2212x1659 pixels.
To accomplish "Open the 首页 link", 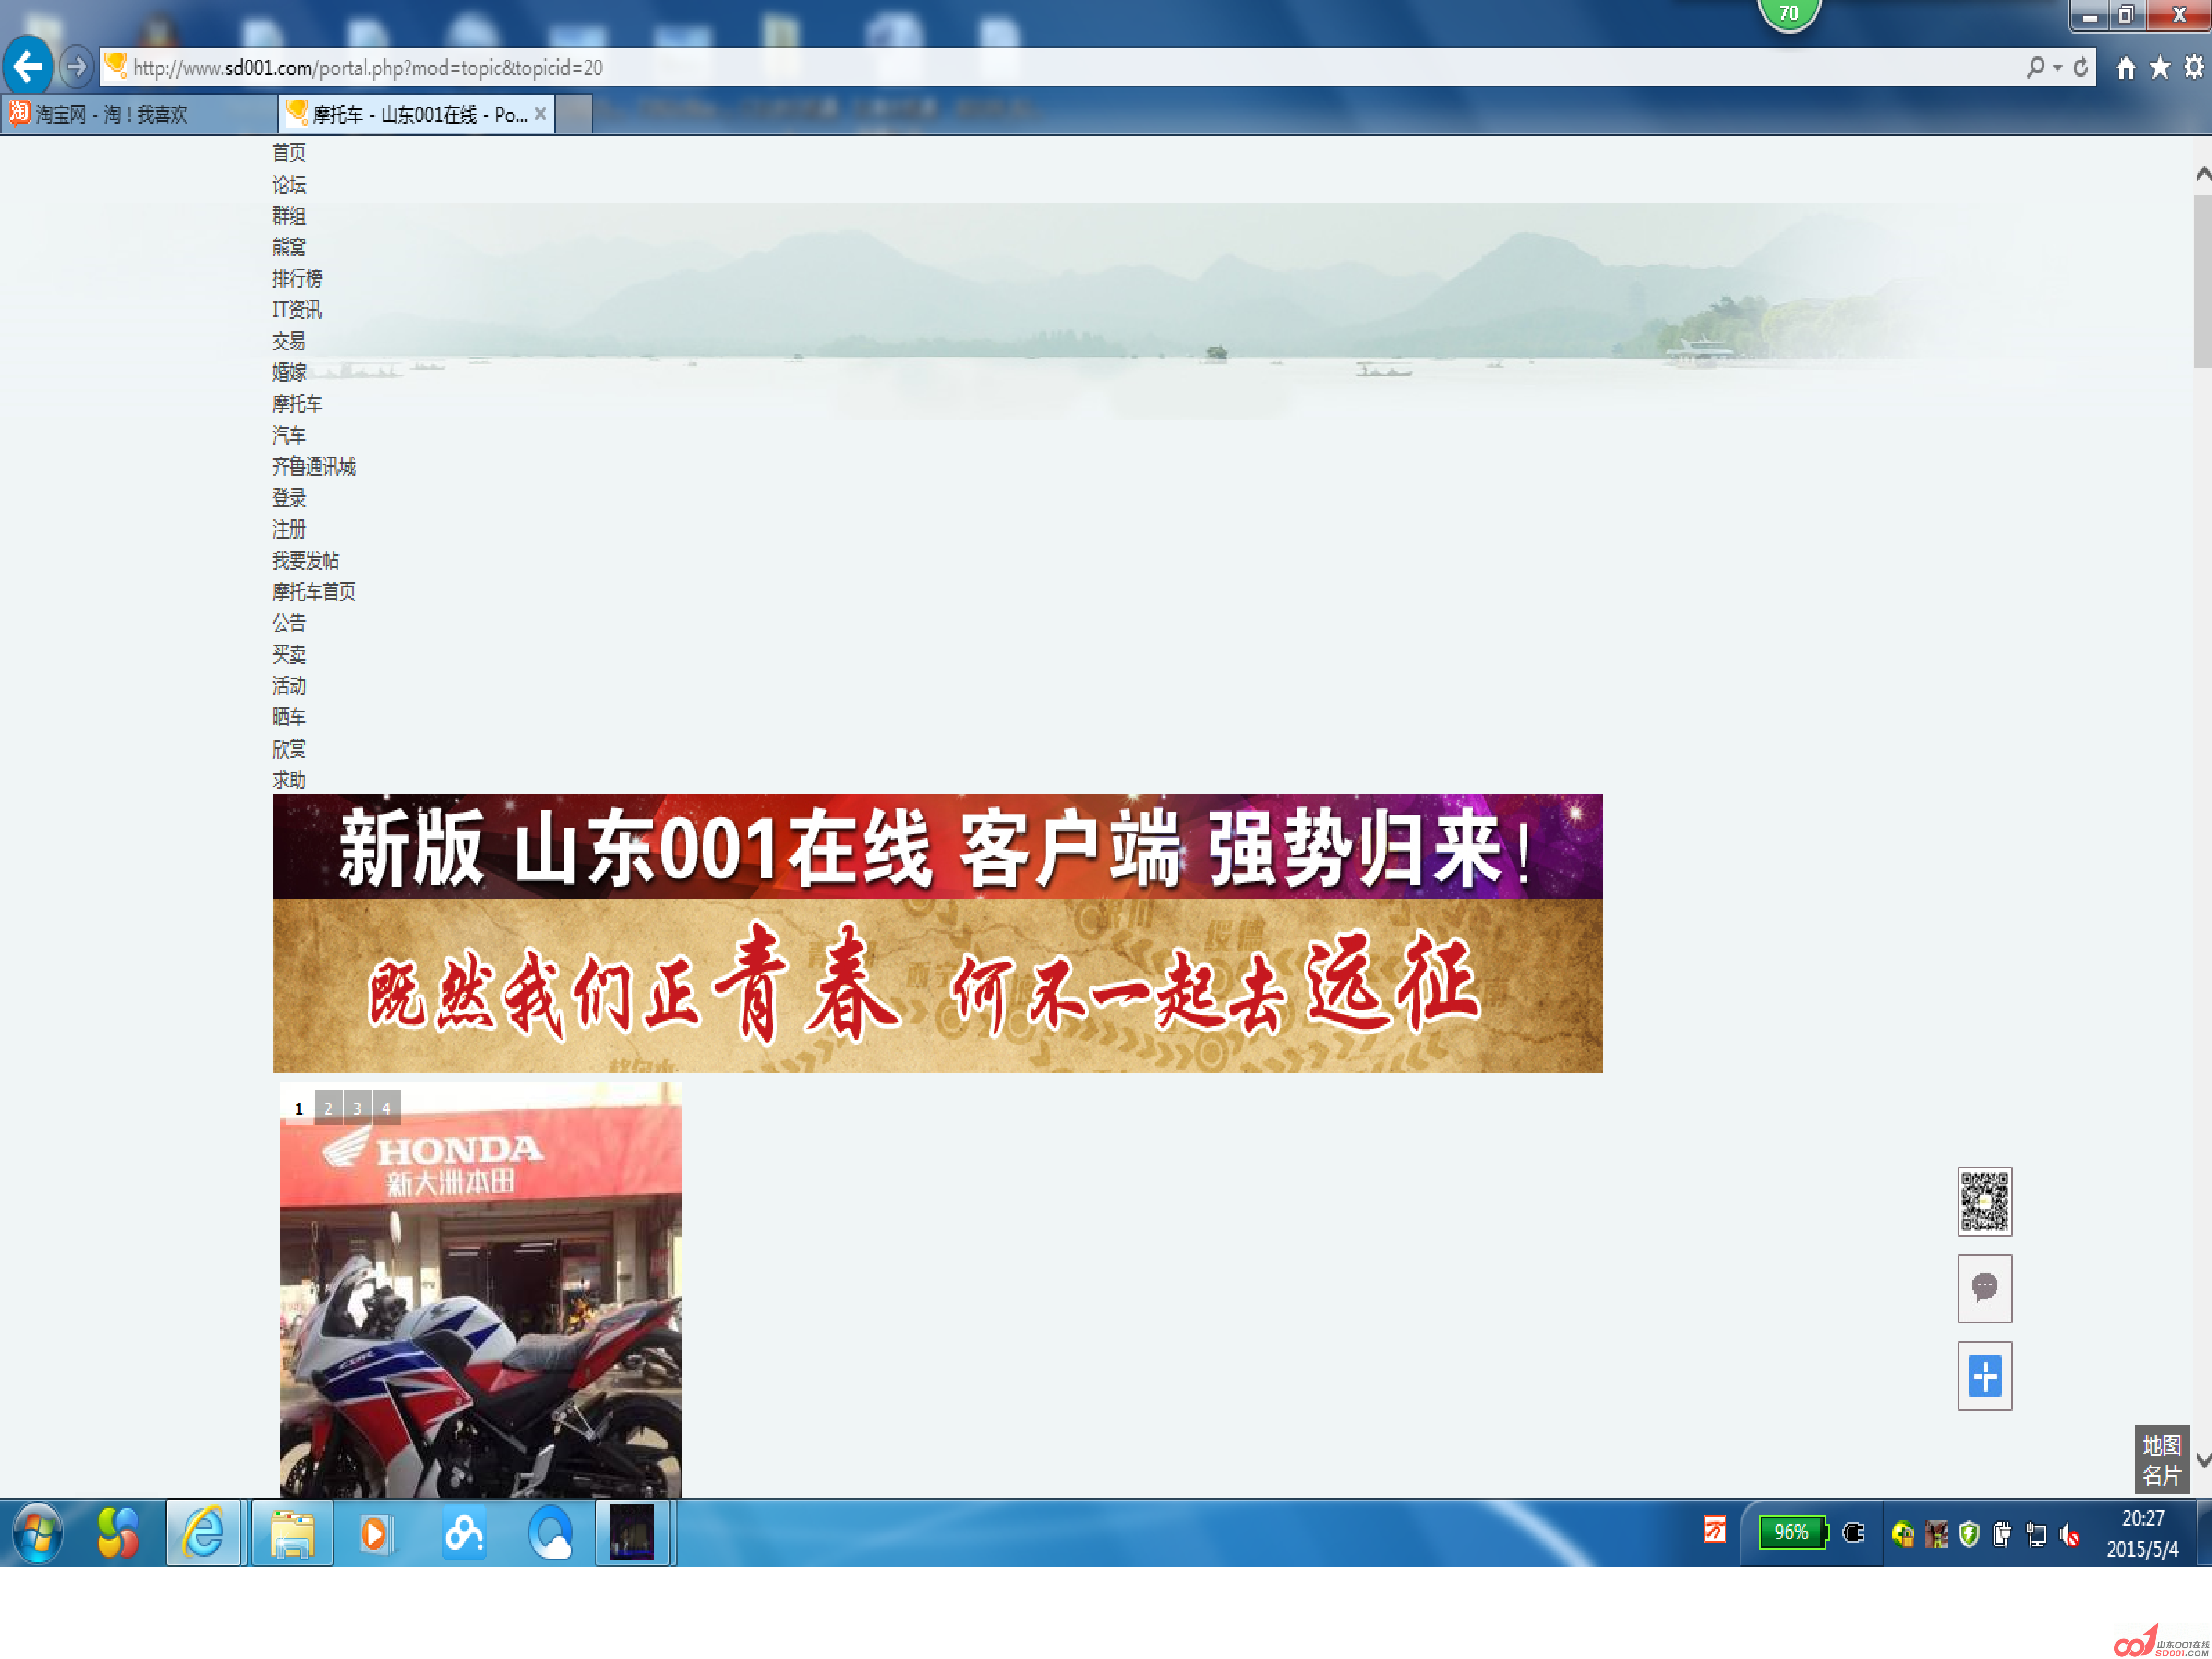I will pyautogui.click(x=289, y=153).
